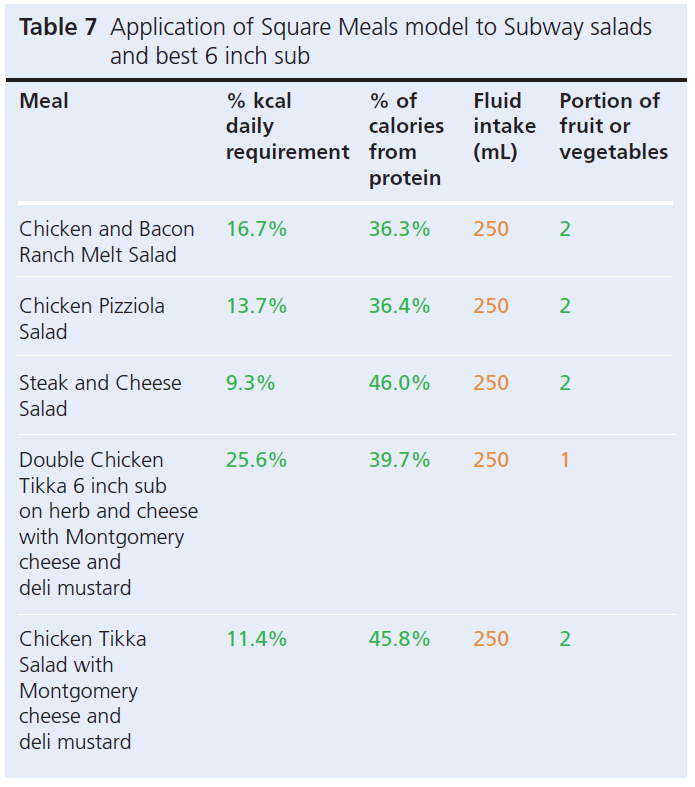This screenshot has width=695, height=787.
Task: Click the 9.3% kcal value
Action: [x=250, y=383]
